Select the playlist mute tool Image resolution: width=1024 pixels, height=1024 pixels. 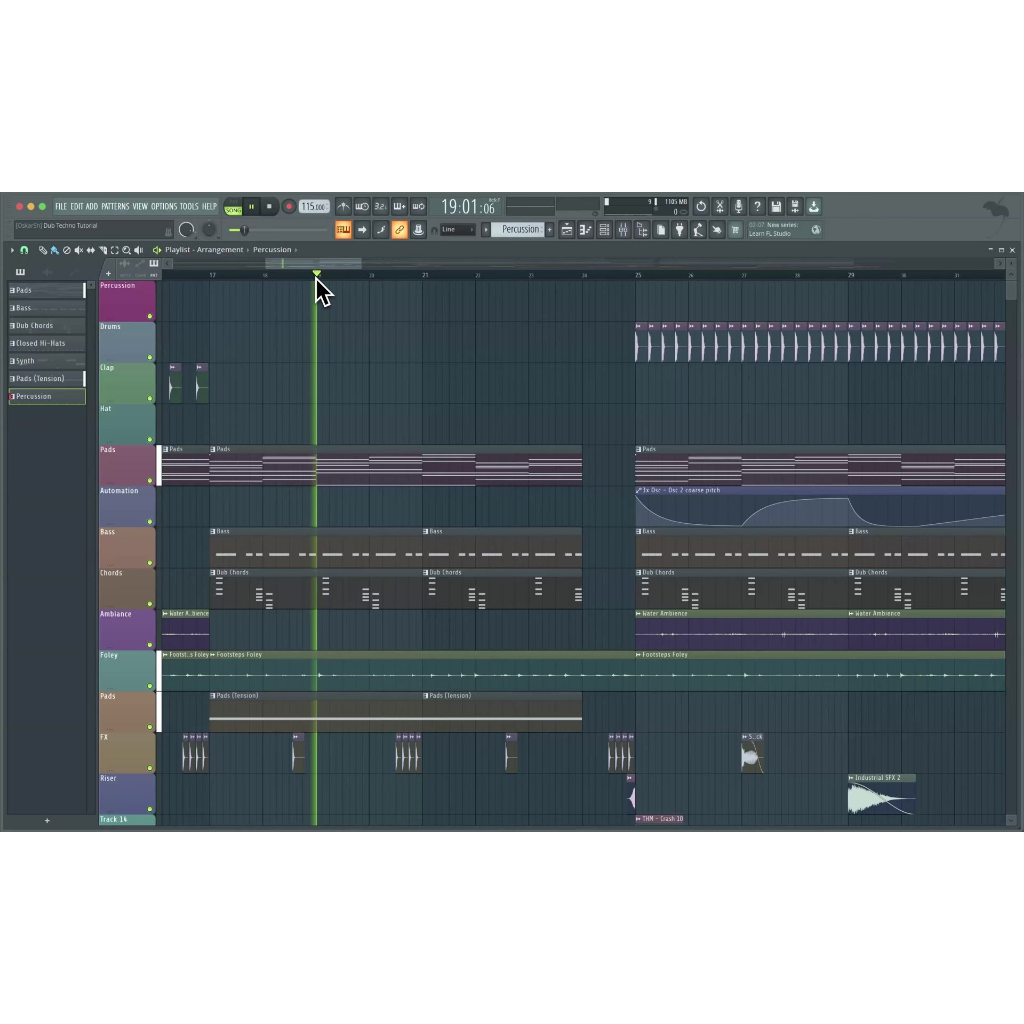click(x=79, y=250)
